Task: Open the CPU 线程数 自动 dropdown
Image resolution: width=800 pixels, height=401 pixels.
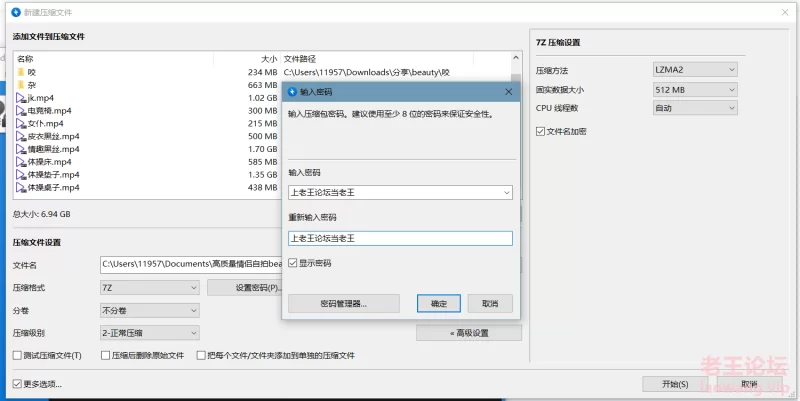Action: [x=695, y=108]
